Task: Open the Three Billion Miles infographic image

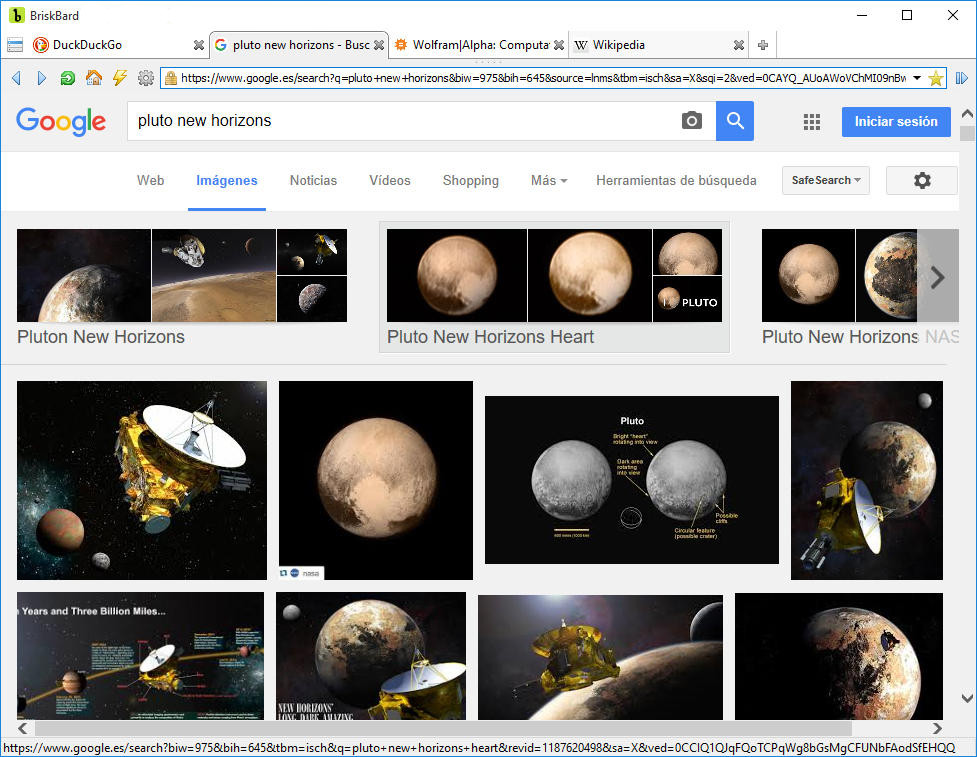Action: pos(140,656)
